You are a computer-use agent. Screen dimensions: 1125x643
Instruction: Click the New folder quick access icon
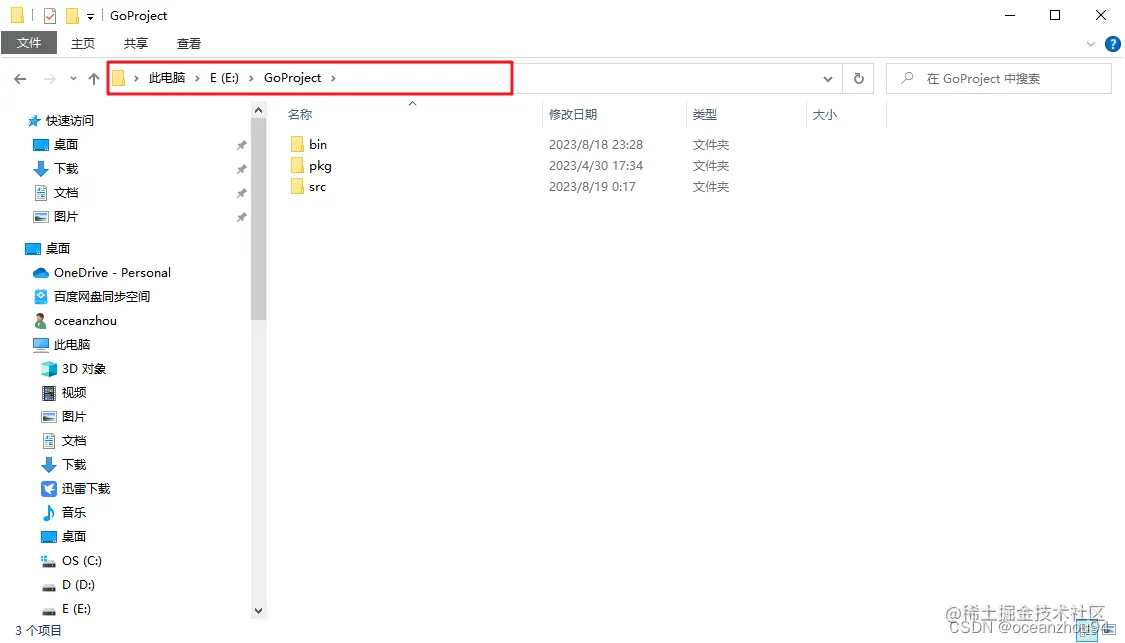coord(72,16)
